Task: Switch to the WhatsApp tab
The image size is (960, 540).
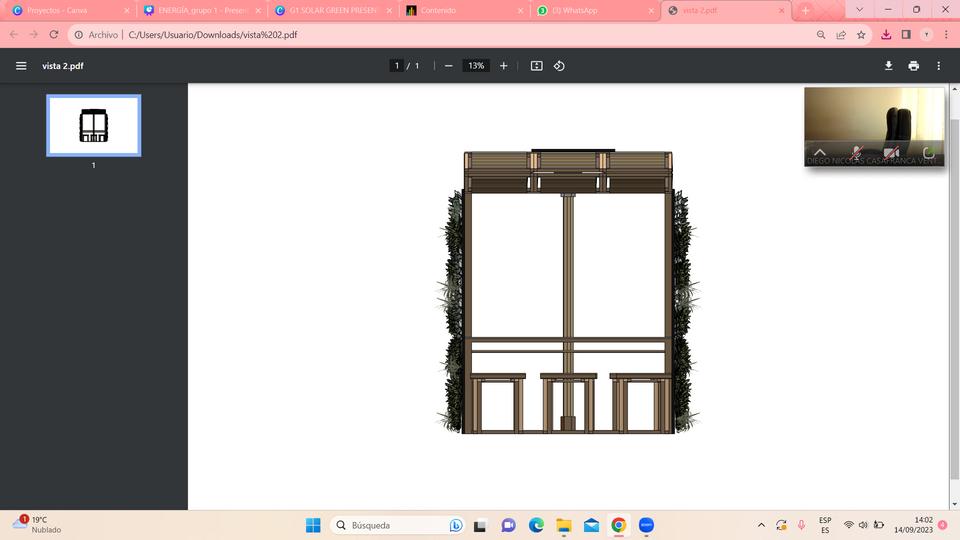Action: coord(594,10)
